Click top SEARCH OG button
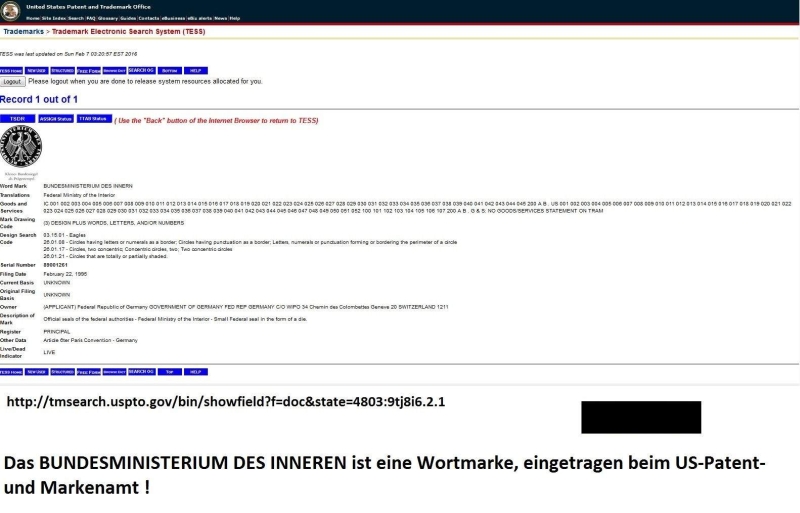Screen dimensions: 800x513 141,71
